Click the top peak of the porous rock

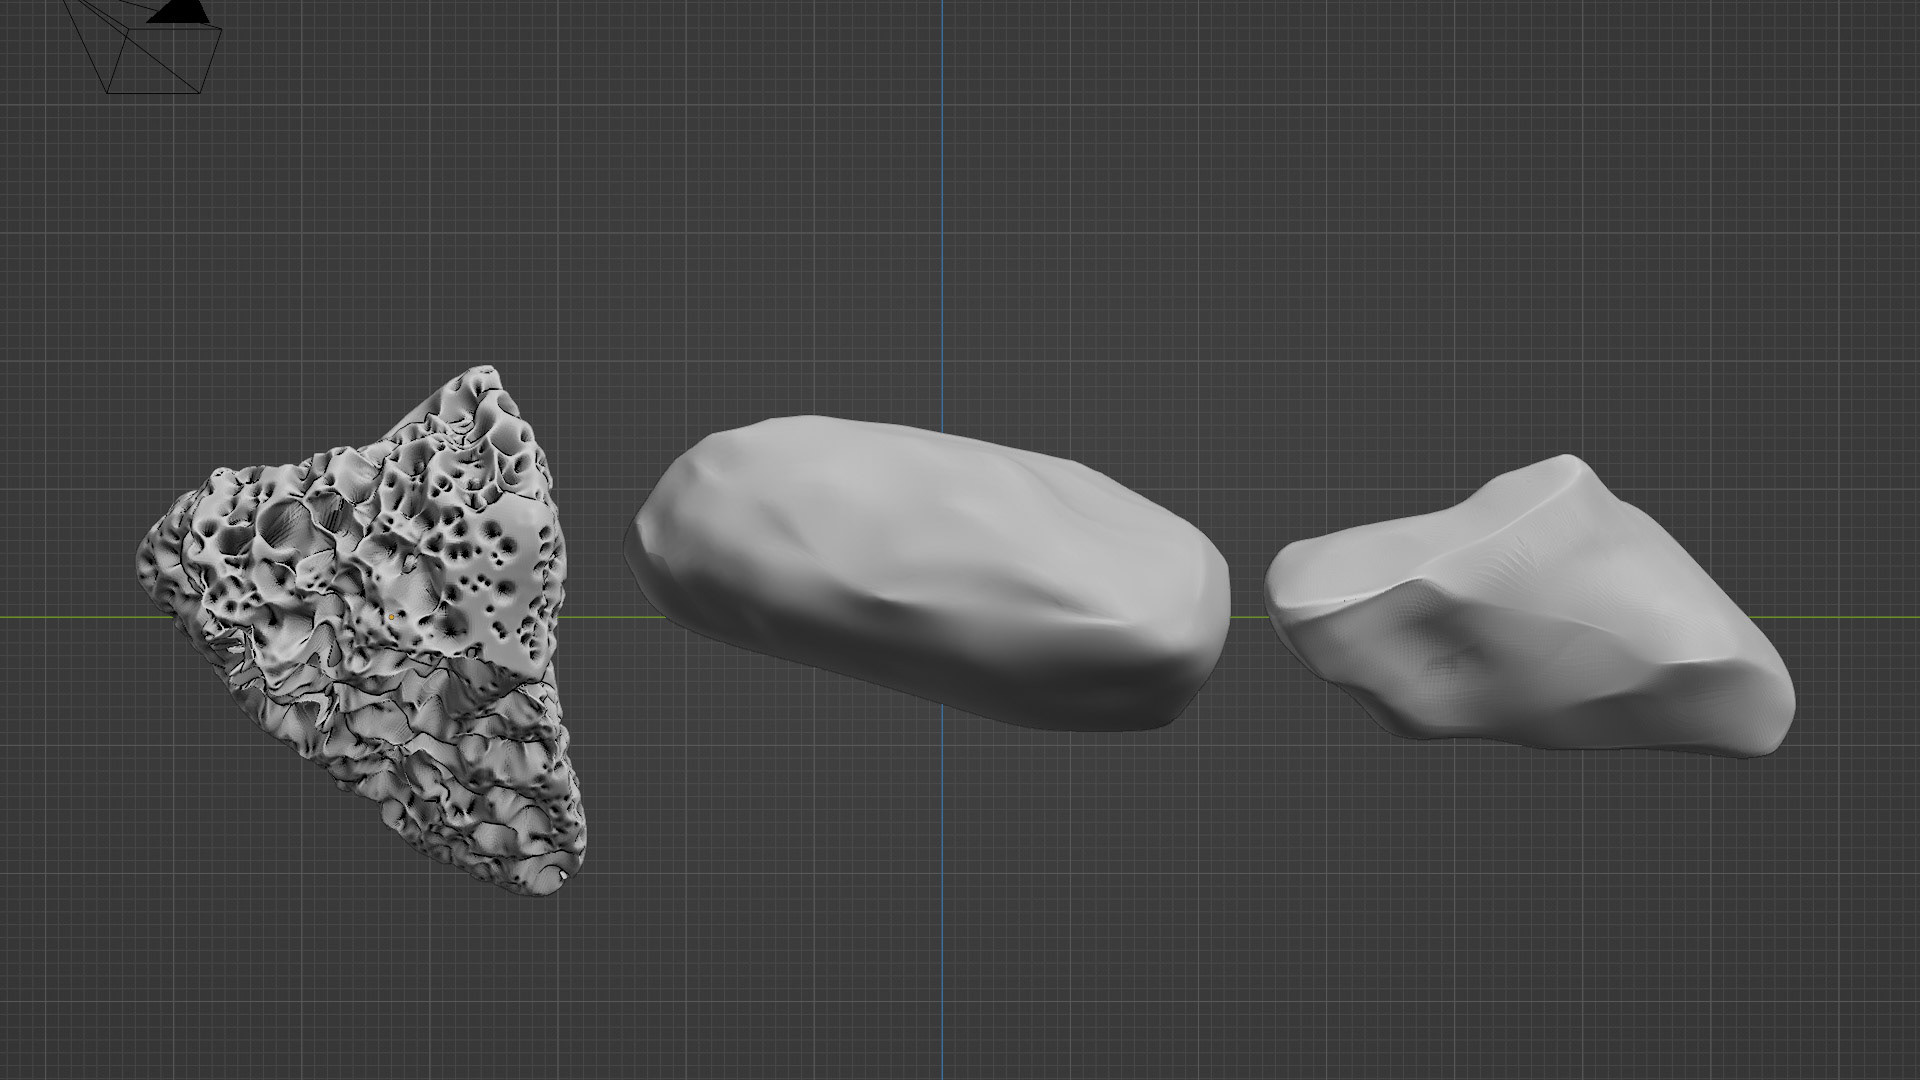click(x=487, y=372)
